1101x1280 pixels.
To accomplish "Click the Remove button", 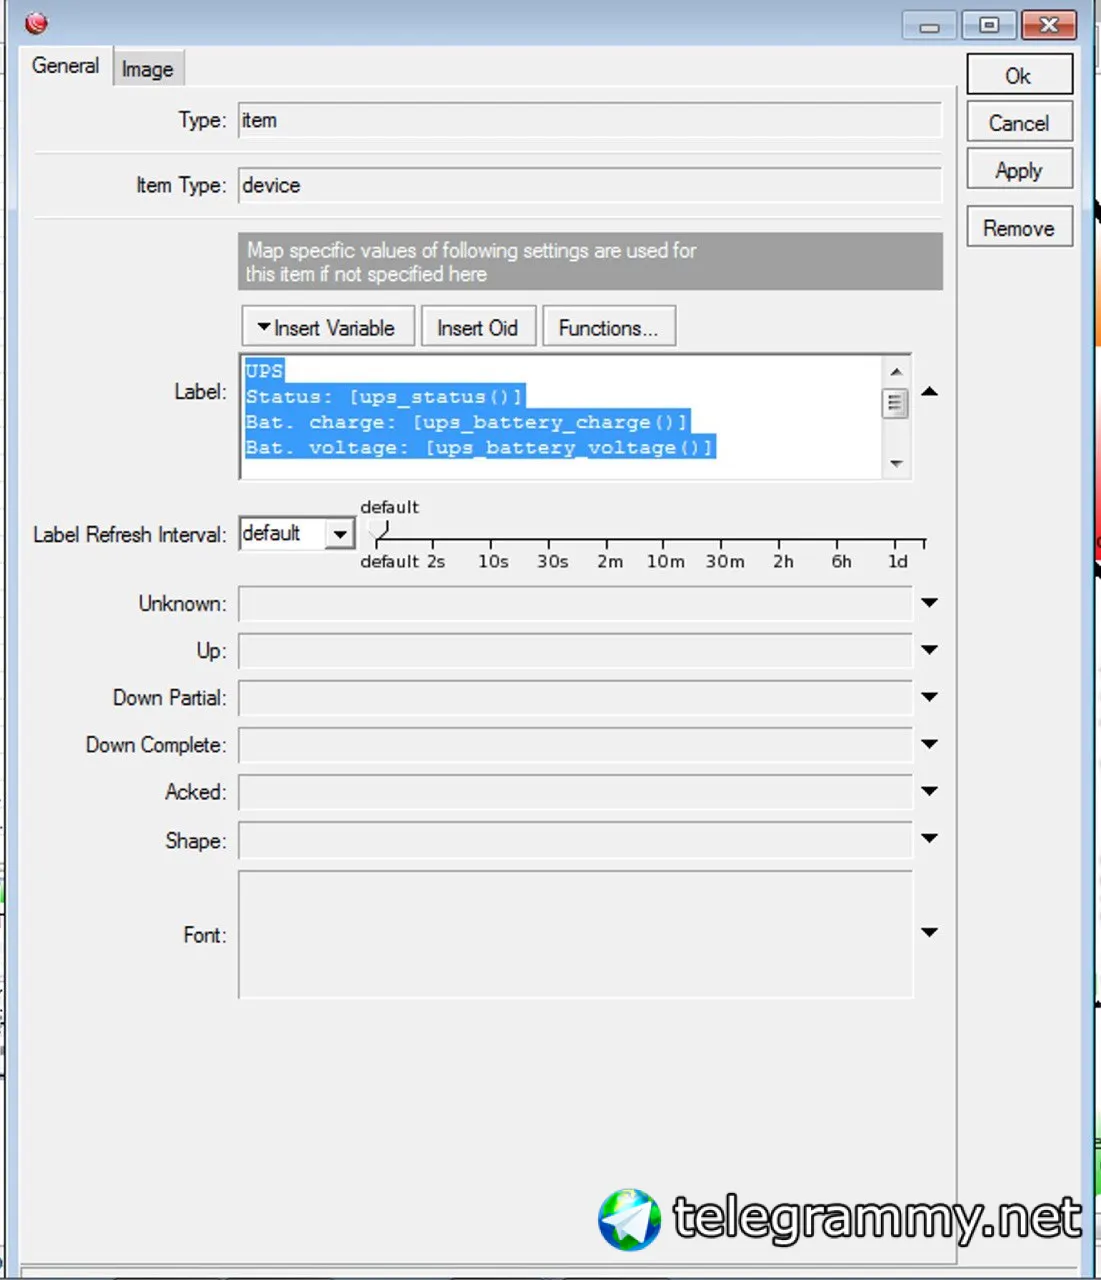I will tap(1019, 228).
